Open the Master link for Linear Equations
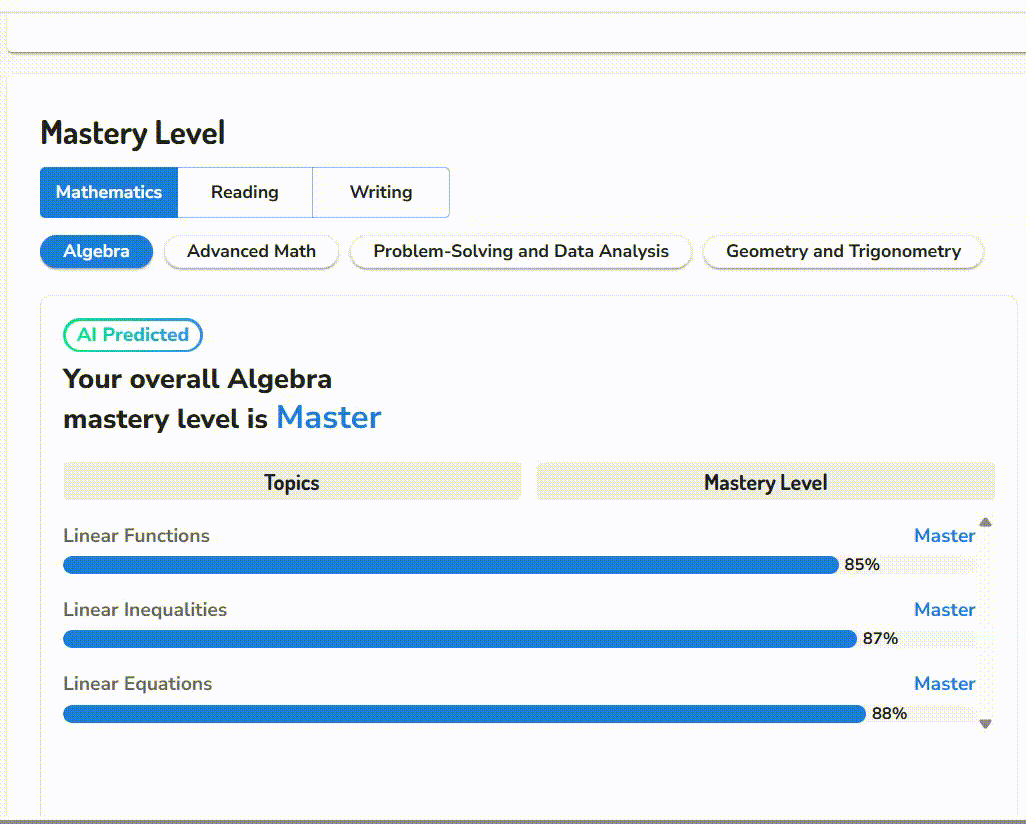Image resolution: width=1026 pixels, height=824 pixels. tap(944, 683)
